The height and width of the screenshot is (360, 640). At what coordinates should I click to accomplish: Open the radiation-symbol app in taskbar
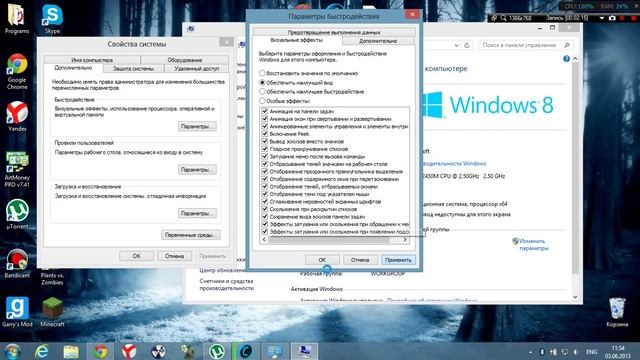(x=158, y=351)
